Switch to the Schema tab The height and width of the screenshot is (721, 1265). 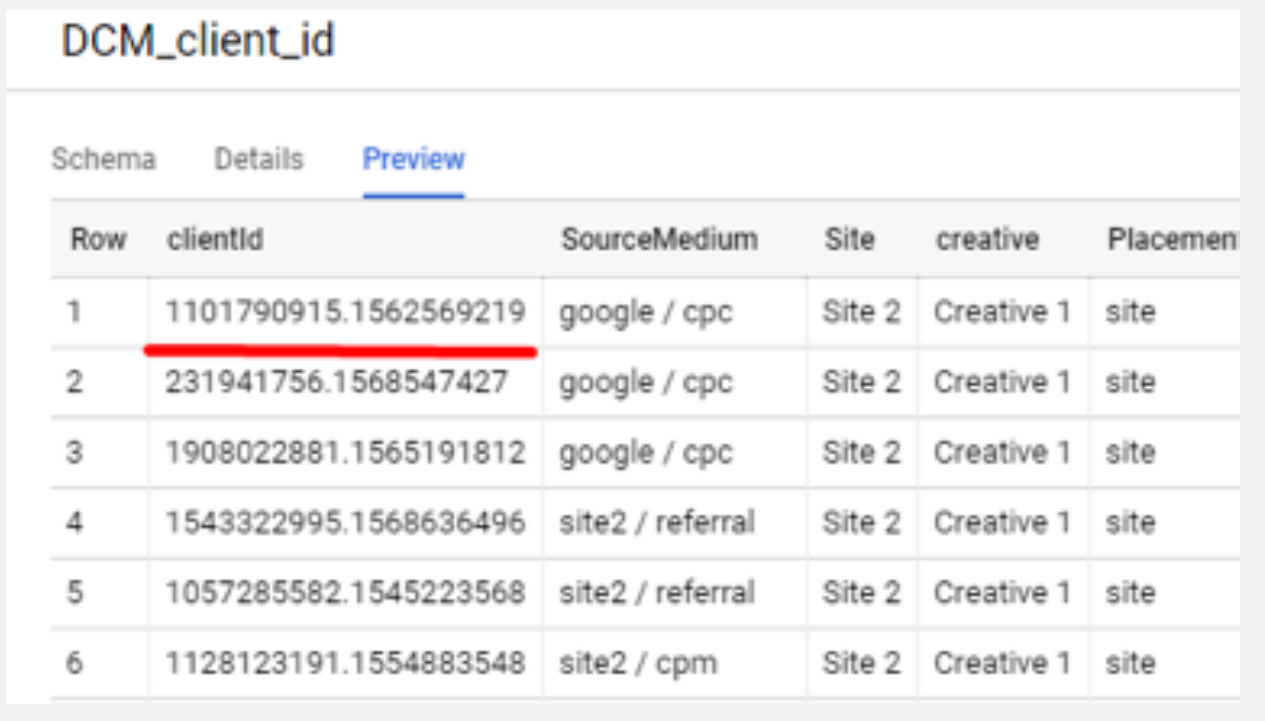pos(103,160)
